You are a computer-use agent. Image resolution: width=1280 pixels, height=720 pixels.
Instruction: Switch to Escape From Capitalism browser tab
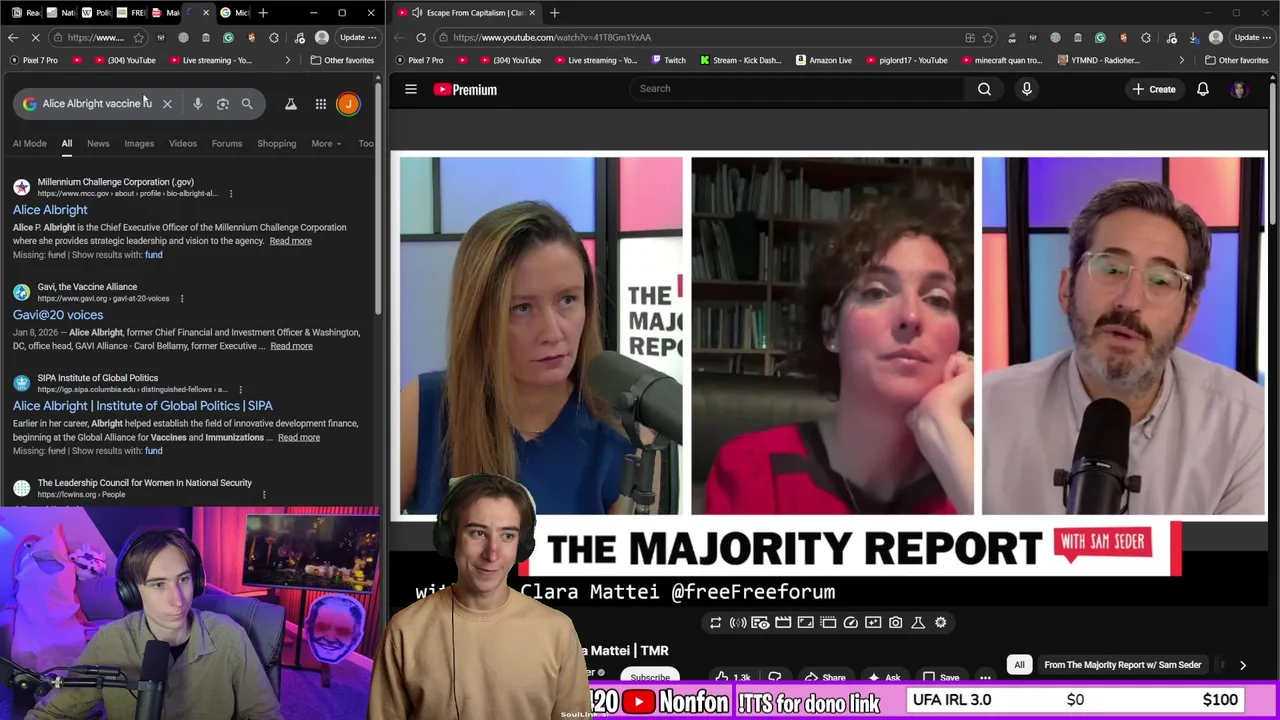(466, 13)
